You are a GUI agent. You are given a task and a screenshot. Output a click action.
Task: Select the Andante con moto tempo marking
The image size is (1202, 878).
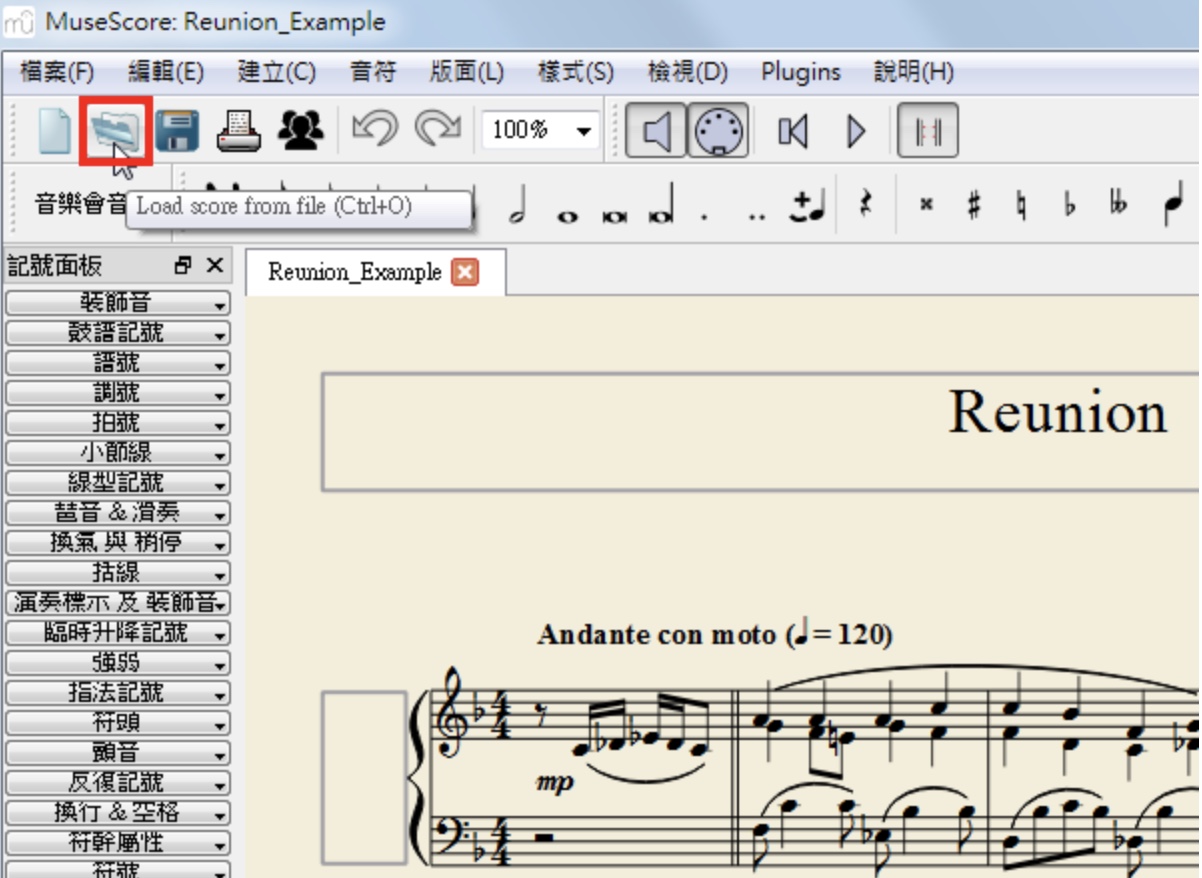(x=715, y=634)
